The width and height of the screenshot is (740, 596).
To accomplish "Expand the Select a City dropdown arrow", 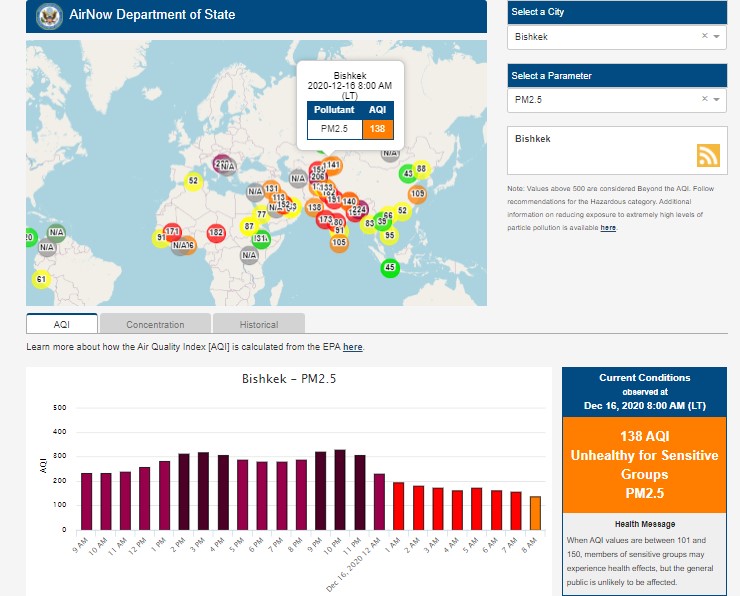I will (x=716, y=37).
